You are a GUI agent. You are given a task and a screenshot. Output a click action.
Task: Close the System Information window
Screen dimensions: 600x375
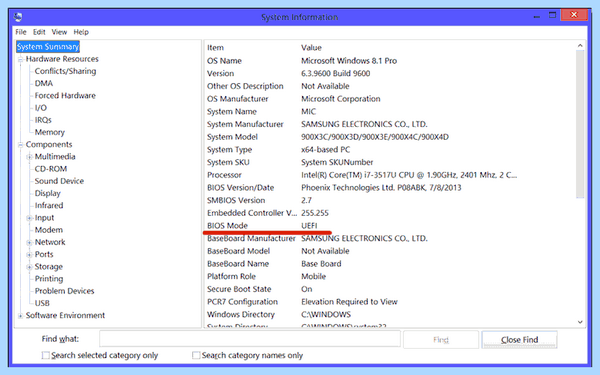pos(574,15)
